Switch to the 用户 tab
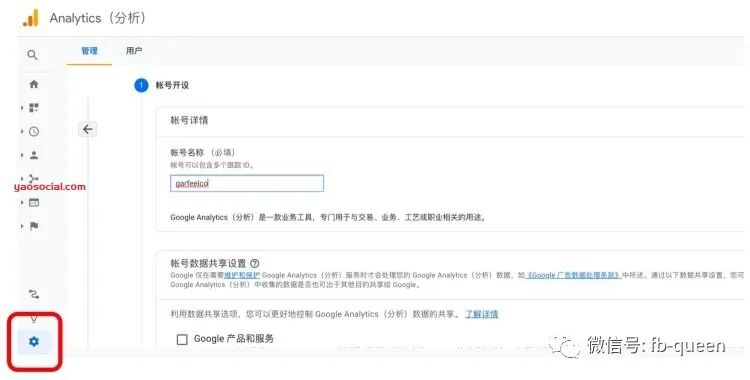This screenshot has height=380, width=750. (134, 51)
